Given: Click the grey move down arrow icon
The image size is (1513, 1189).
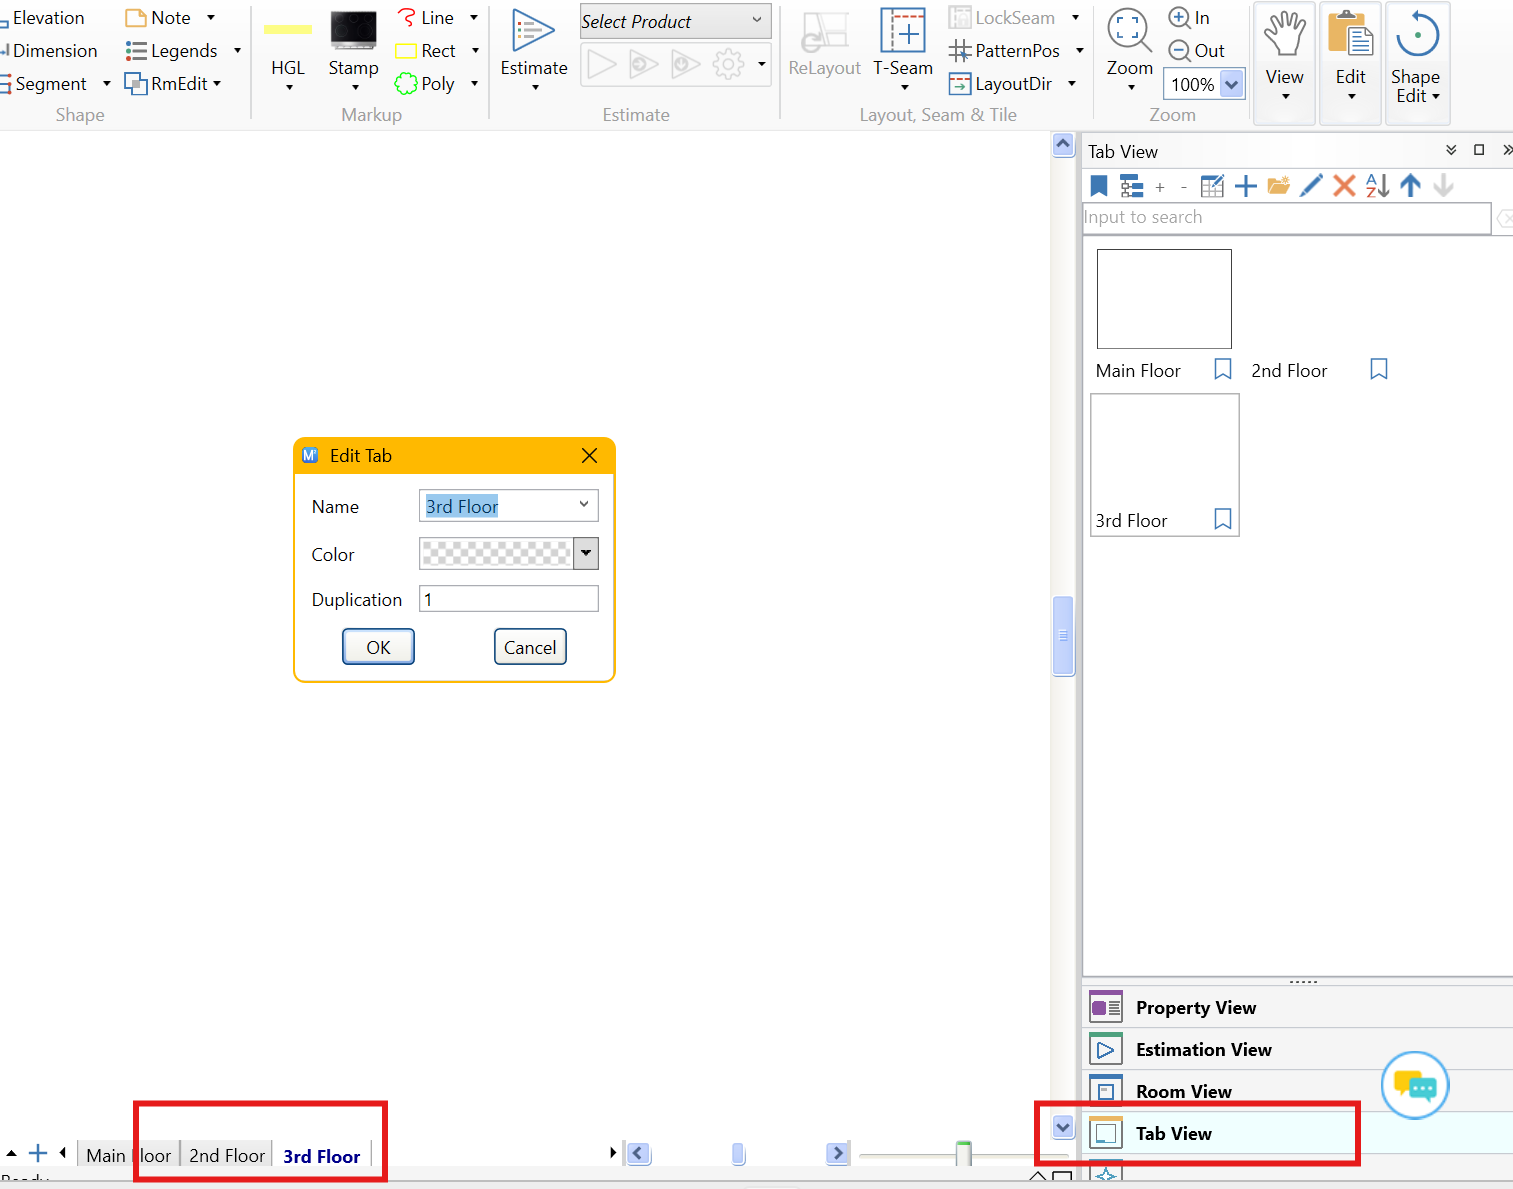Looking at the screenshot, I should click(x=1443, y=186).
